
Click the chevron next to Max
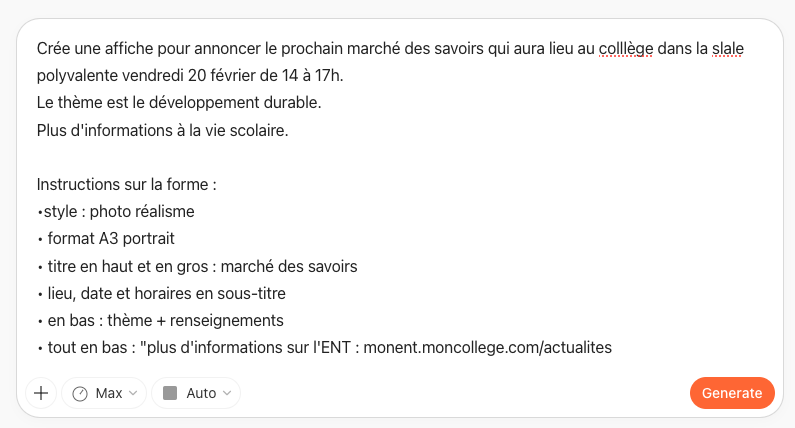(133, 393)
